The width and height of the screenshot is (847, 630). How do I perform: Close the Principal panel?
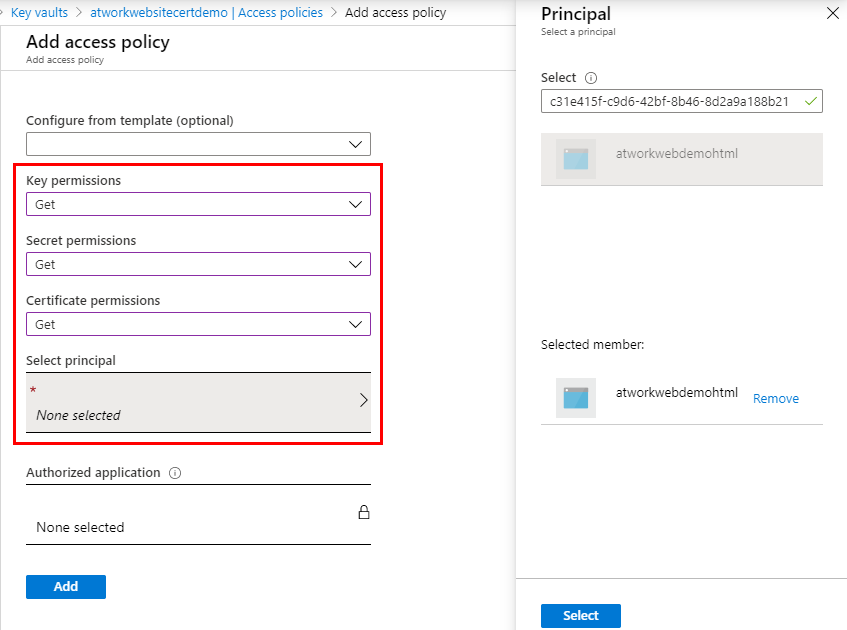pos(832,14)
